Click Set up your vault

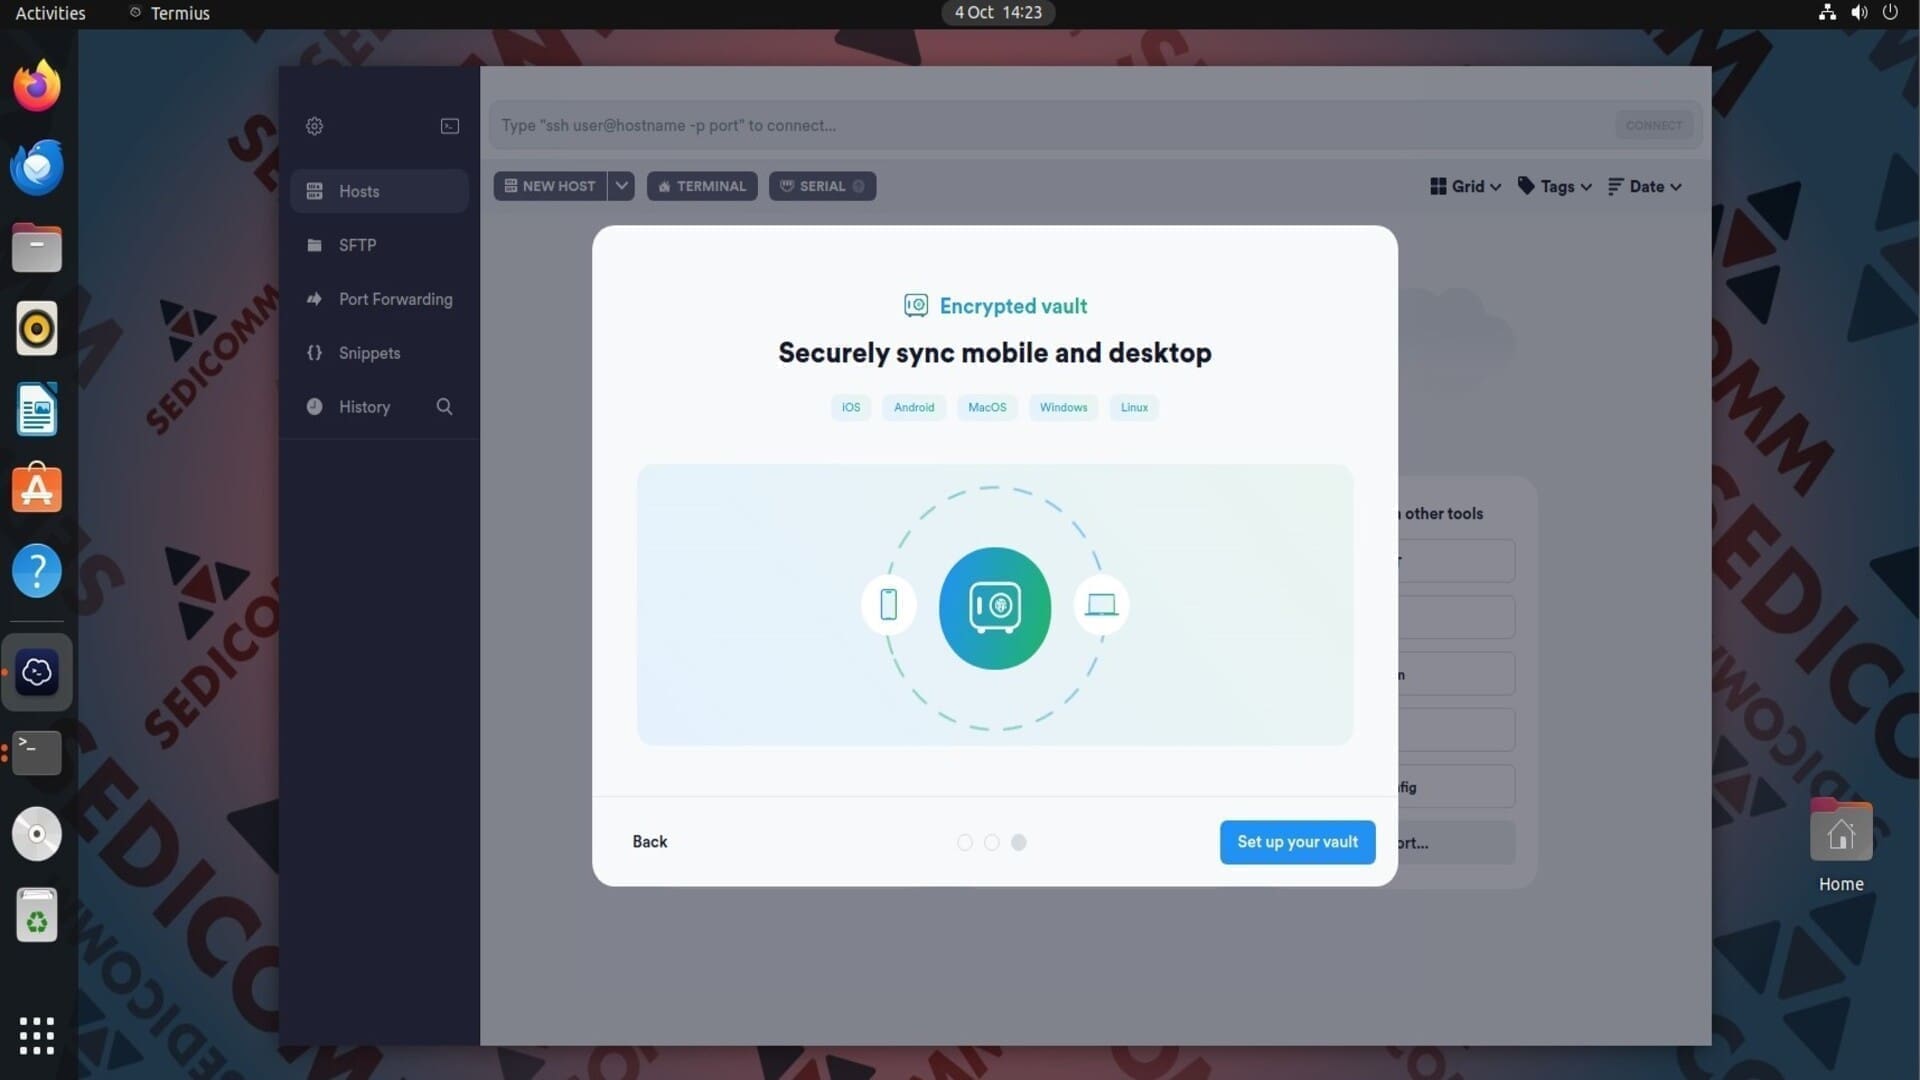(x=1297, y=842)
